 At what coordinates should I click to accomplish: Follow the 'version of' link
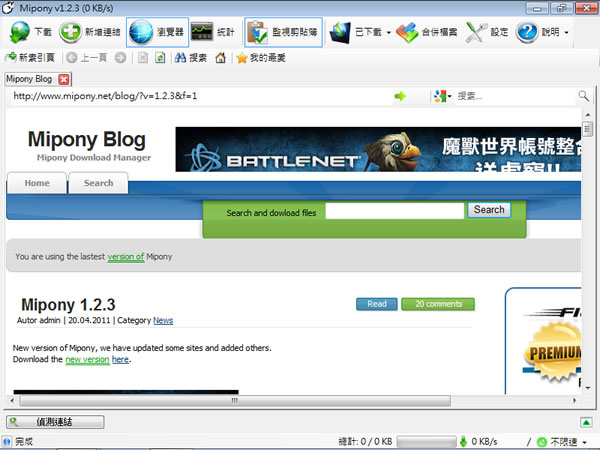click(126, 257)
